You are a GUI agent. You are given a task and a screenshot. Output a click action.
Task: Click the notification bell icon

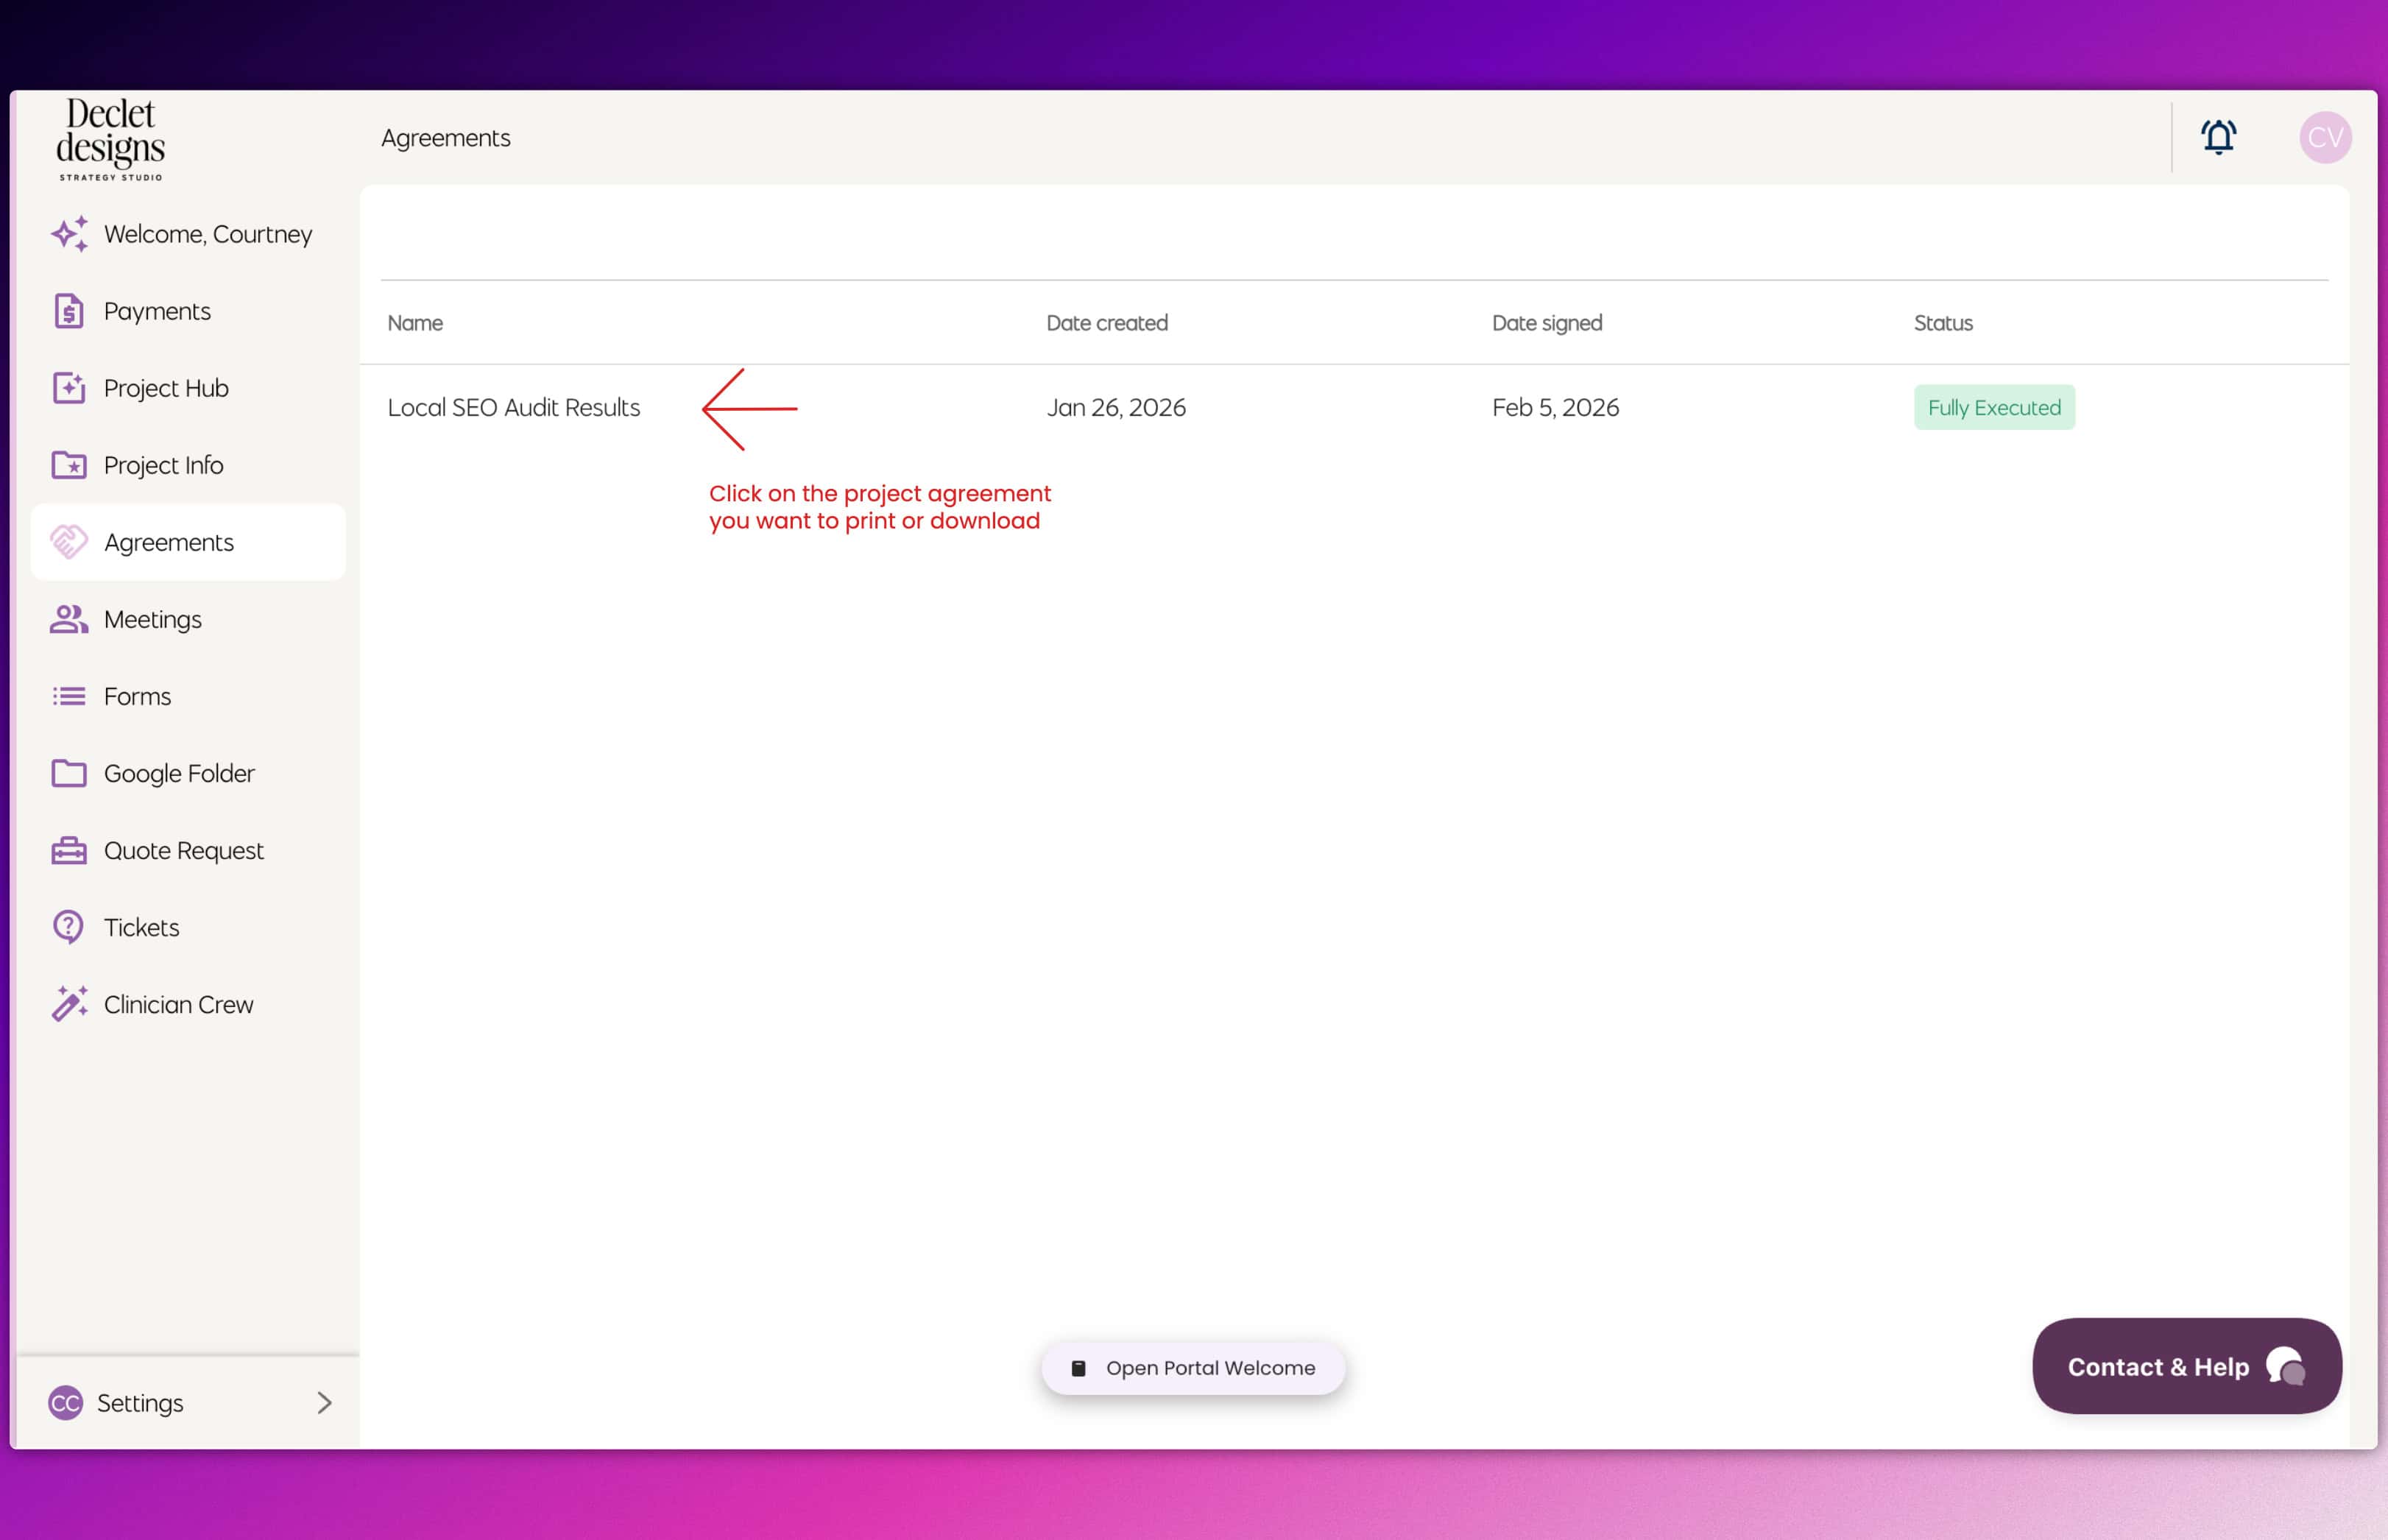pos(2217,137)
